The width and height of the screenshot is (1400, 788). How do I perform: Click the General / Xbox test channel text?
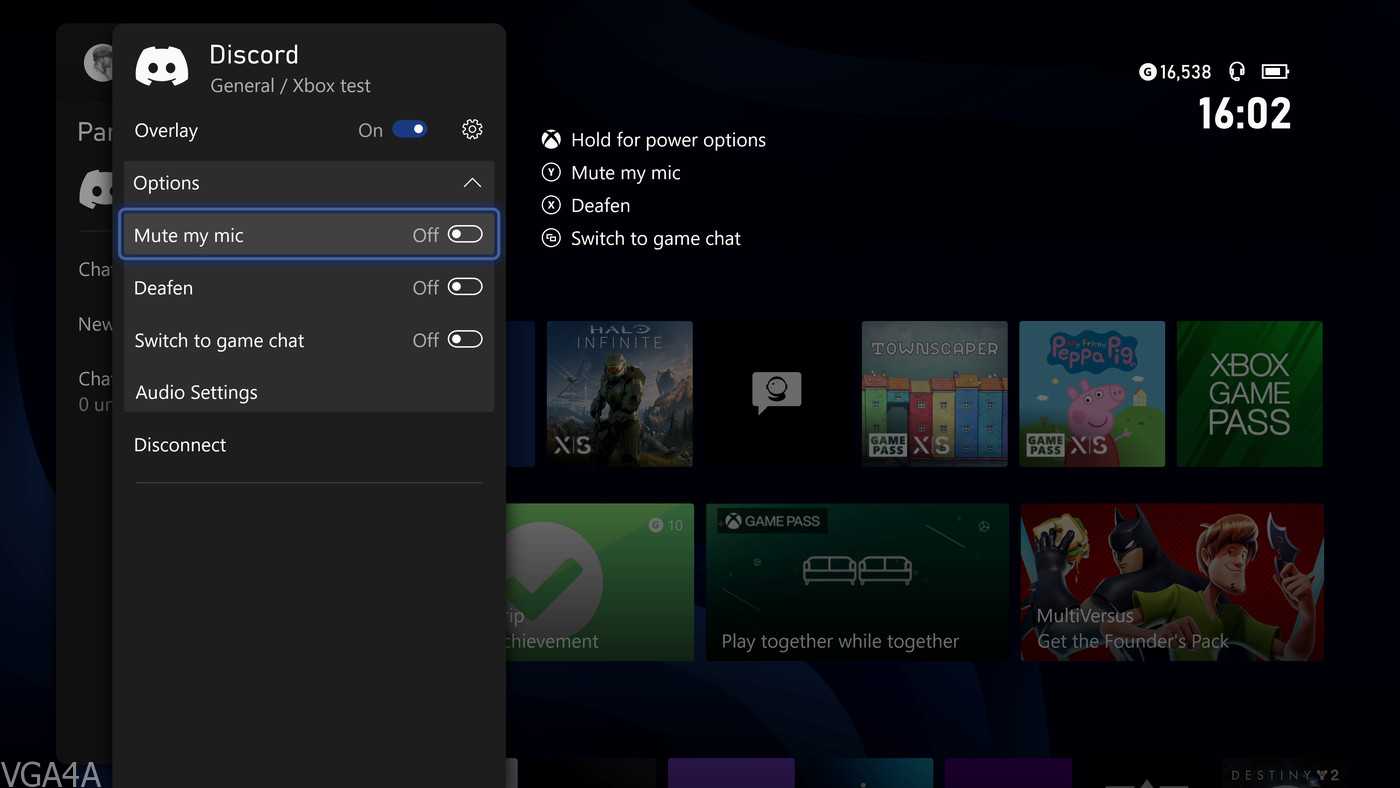pyautogui.click(x=290, y=86)
